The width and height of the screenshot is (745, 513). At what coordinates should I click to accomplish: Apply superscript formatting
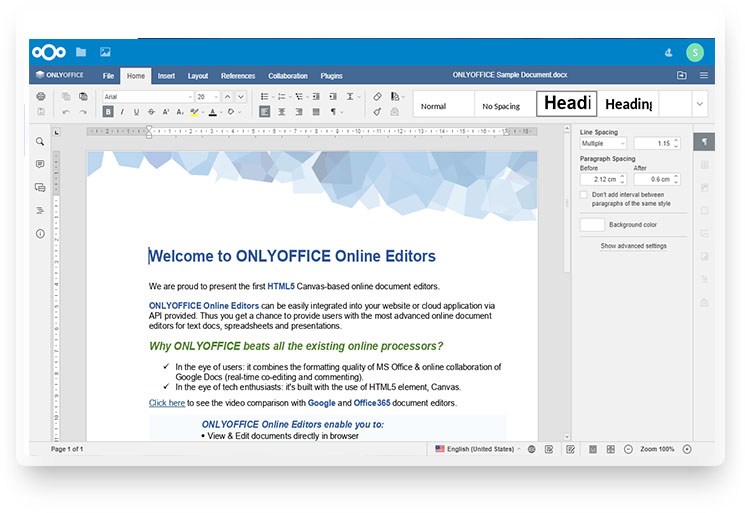coord(166,112)
